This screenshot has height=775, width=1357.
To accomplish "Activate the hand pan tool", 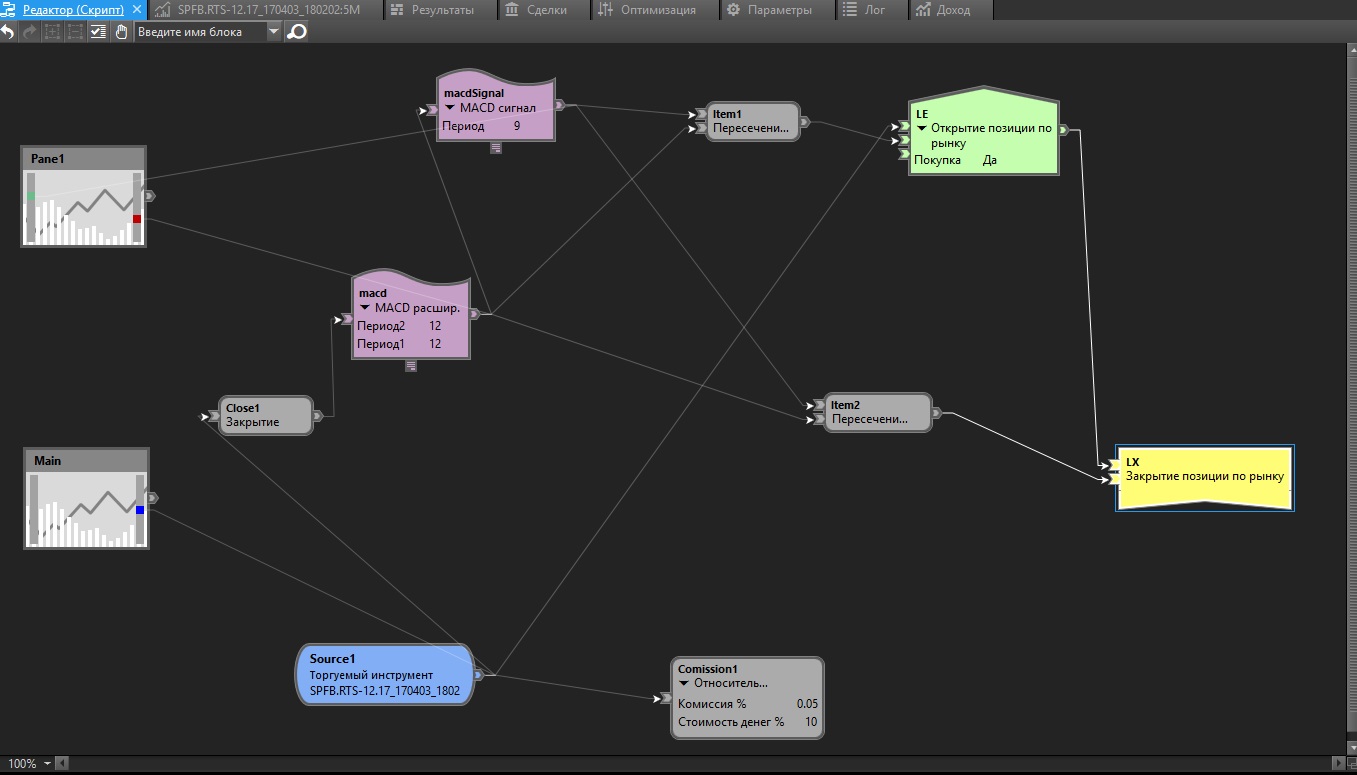I will coord(121,32).
